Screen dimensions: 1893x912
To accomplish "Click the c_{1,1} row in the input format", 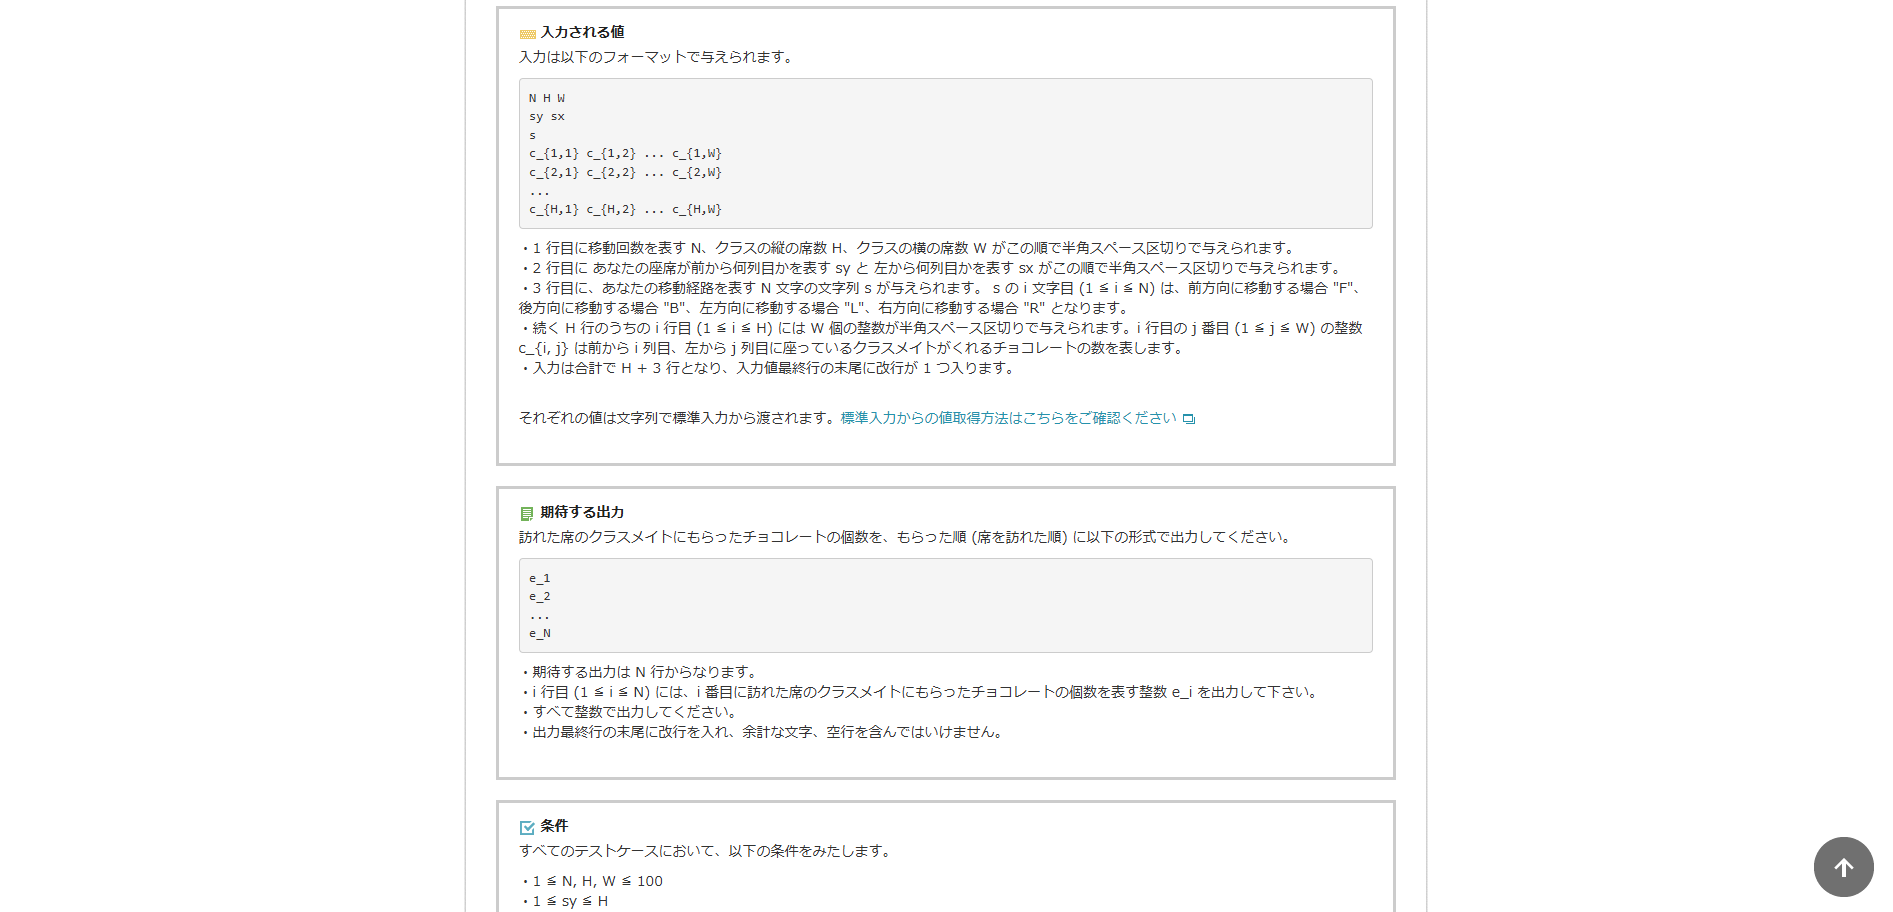I will tap(625, 154).
